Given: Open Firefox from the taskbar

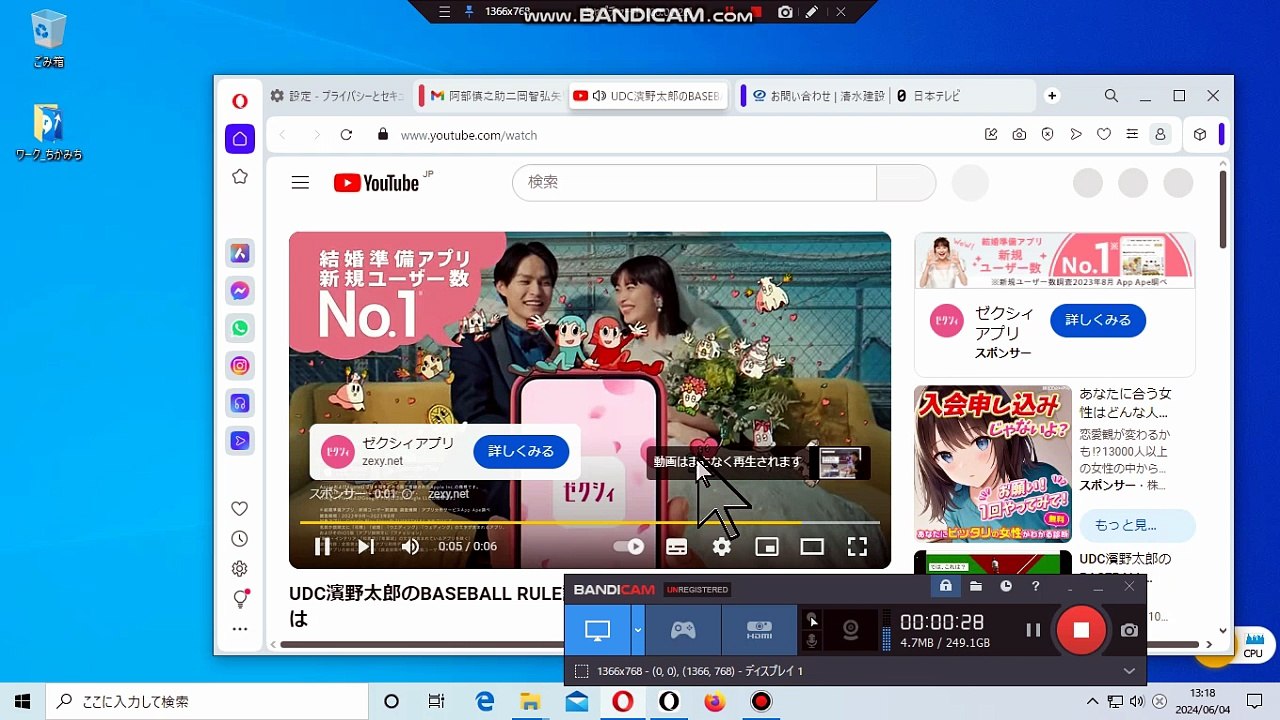Looking at the screenshot, I should tap(714, 702).
